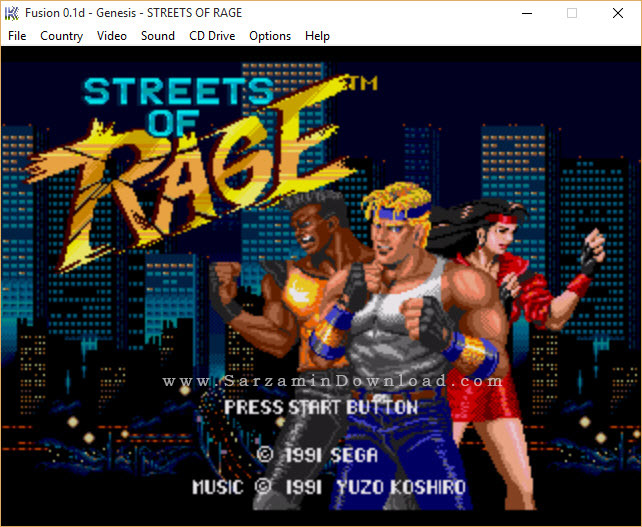Viewport: 642px width, 527px height.
Task: Close the Fusion emulator window
Action: [617, 13]
